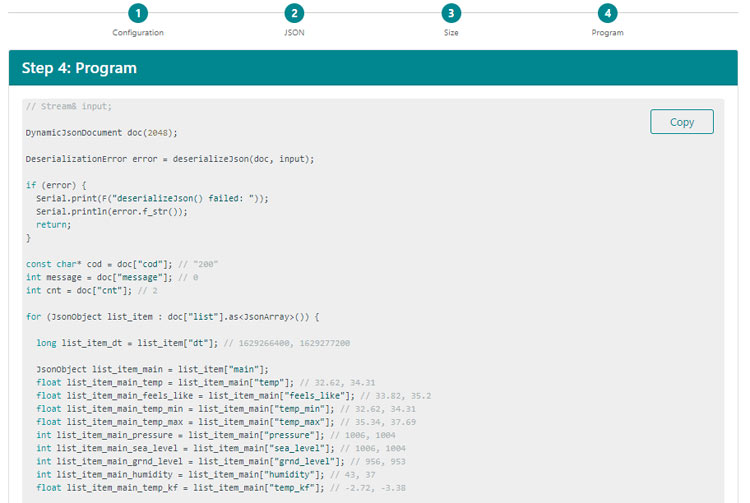Viewport: 750px width, 503px height.
Task: Click the list_item_main_temp_max line
Action: [x=226, y=422]
